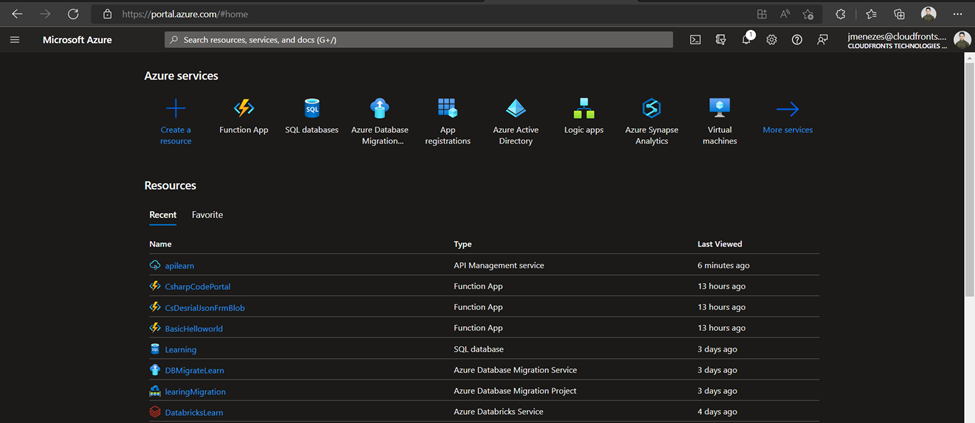
Task: Click the SQL database type cell
Action: [x=479, y=349]
